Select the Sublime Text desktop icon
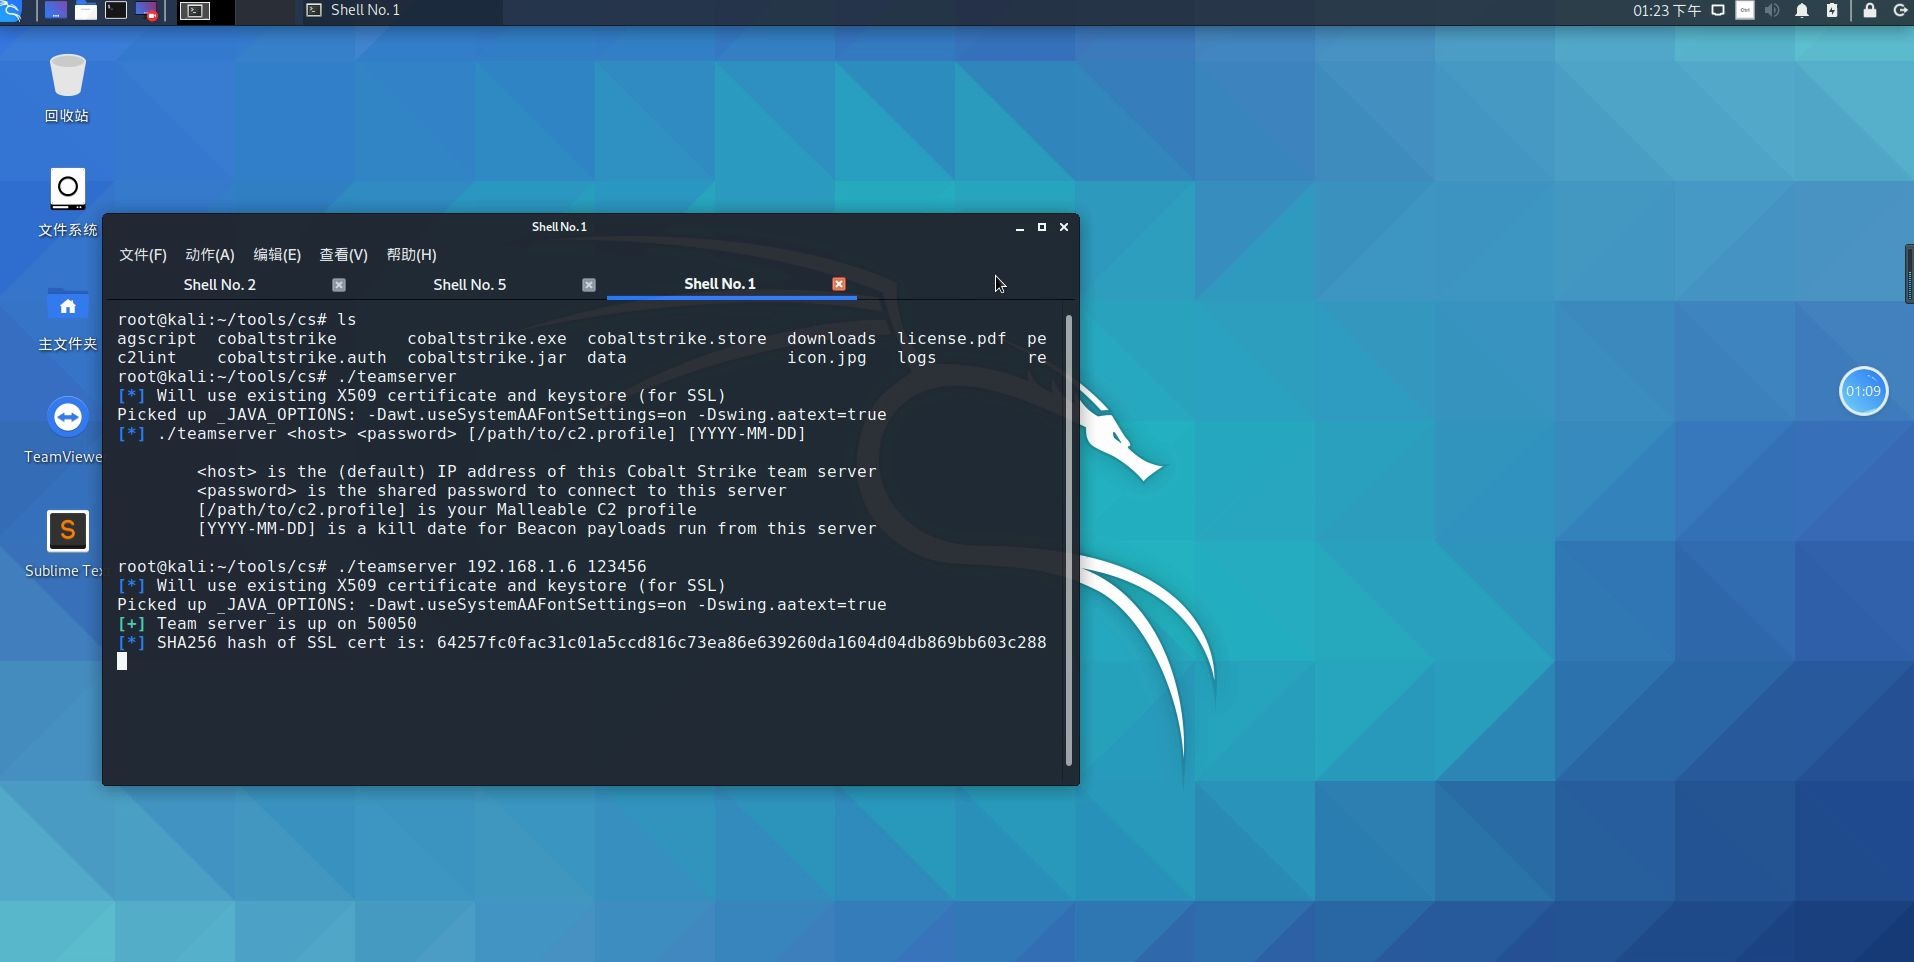The image size is (1914, 962). (x=65, y=544)
